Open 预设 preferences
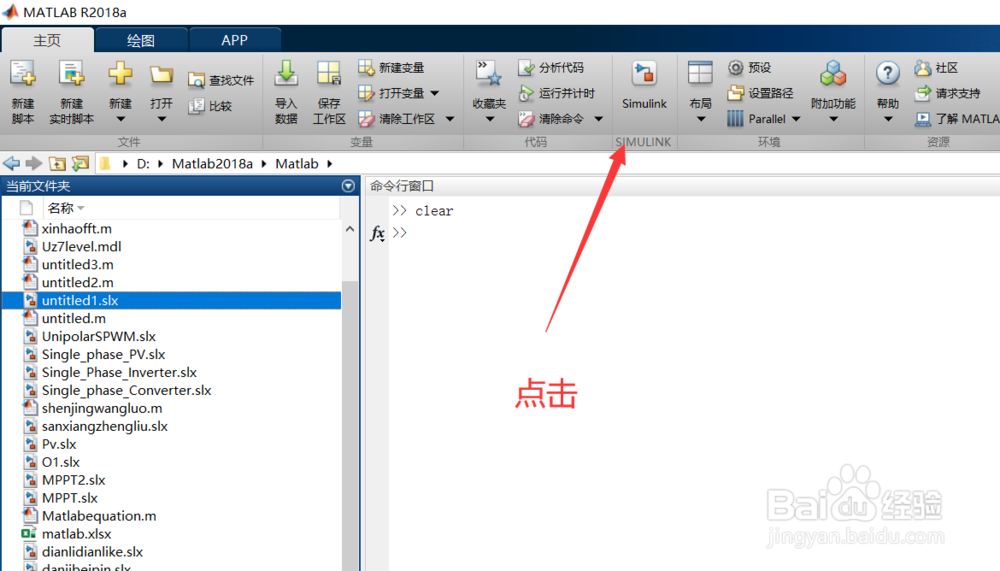Viewport: 1000px width, 571px height. (750, 68)
